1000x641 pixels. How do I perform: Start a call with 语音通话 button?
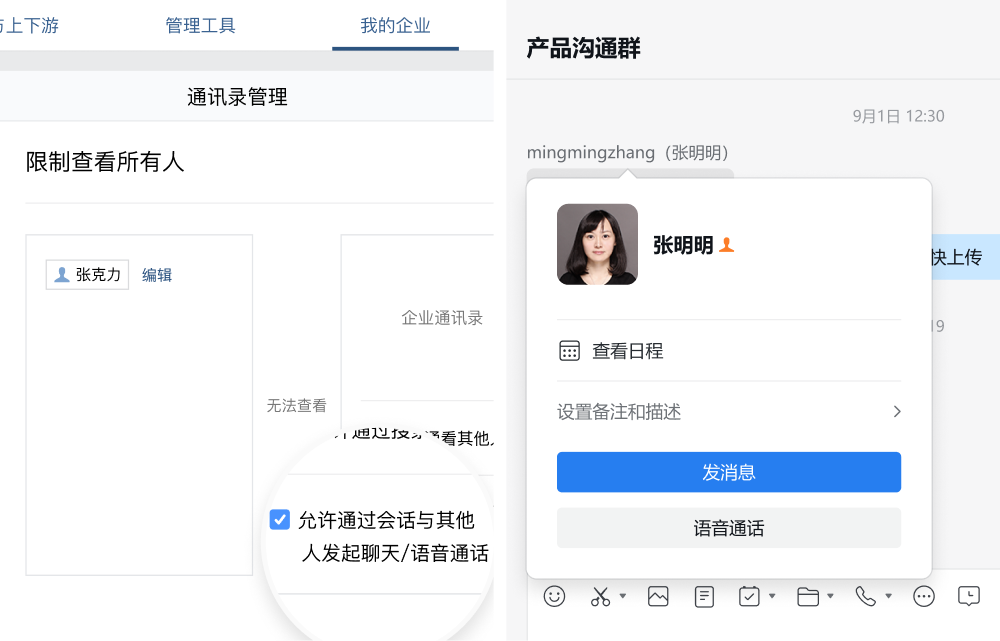point(729,528)
